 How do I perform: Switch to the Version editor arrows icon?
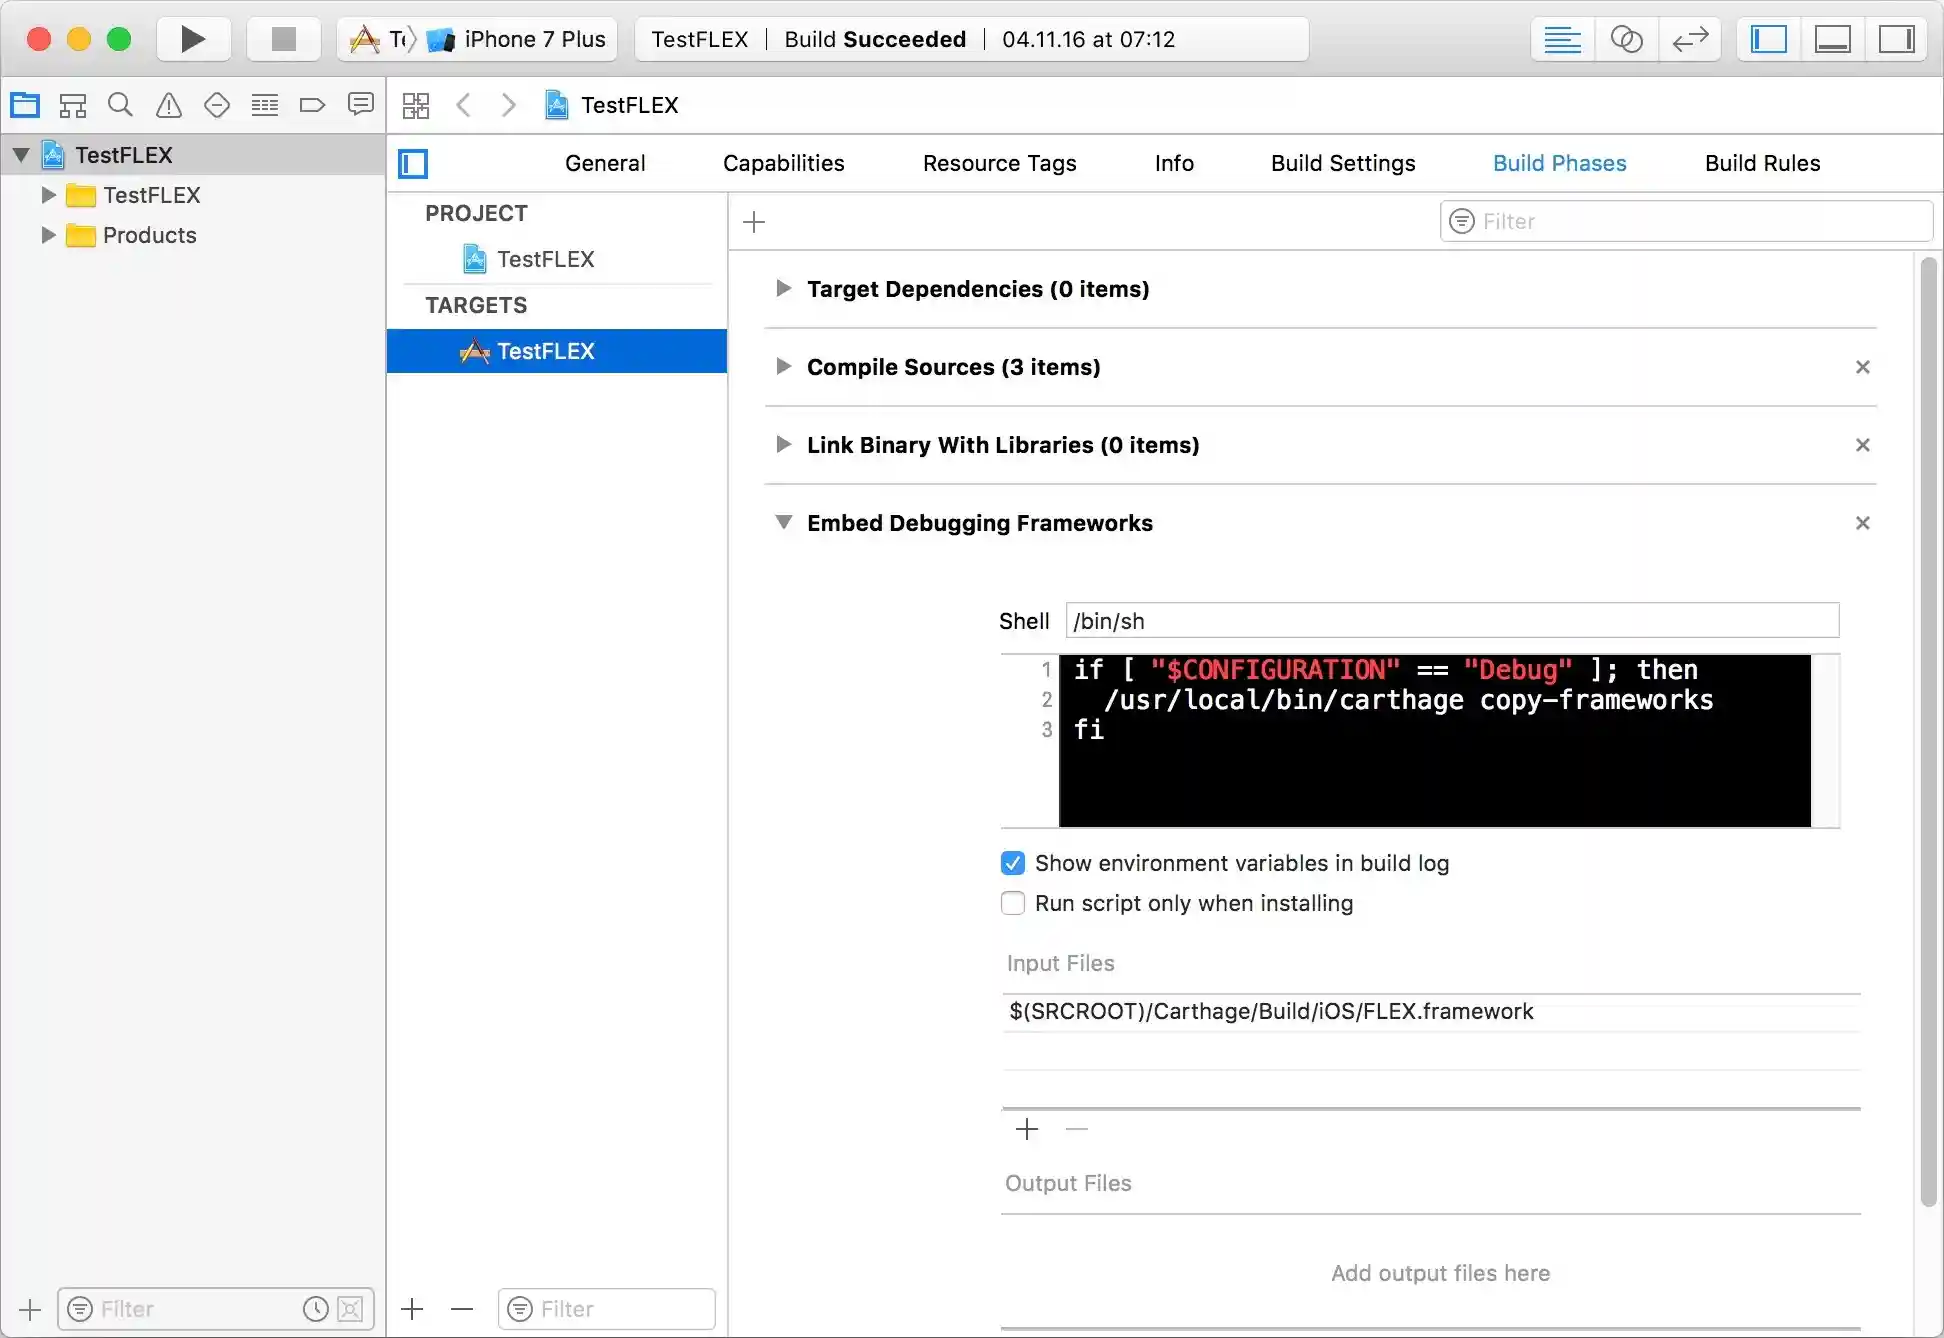1689,39
